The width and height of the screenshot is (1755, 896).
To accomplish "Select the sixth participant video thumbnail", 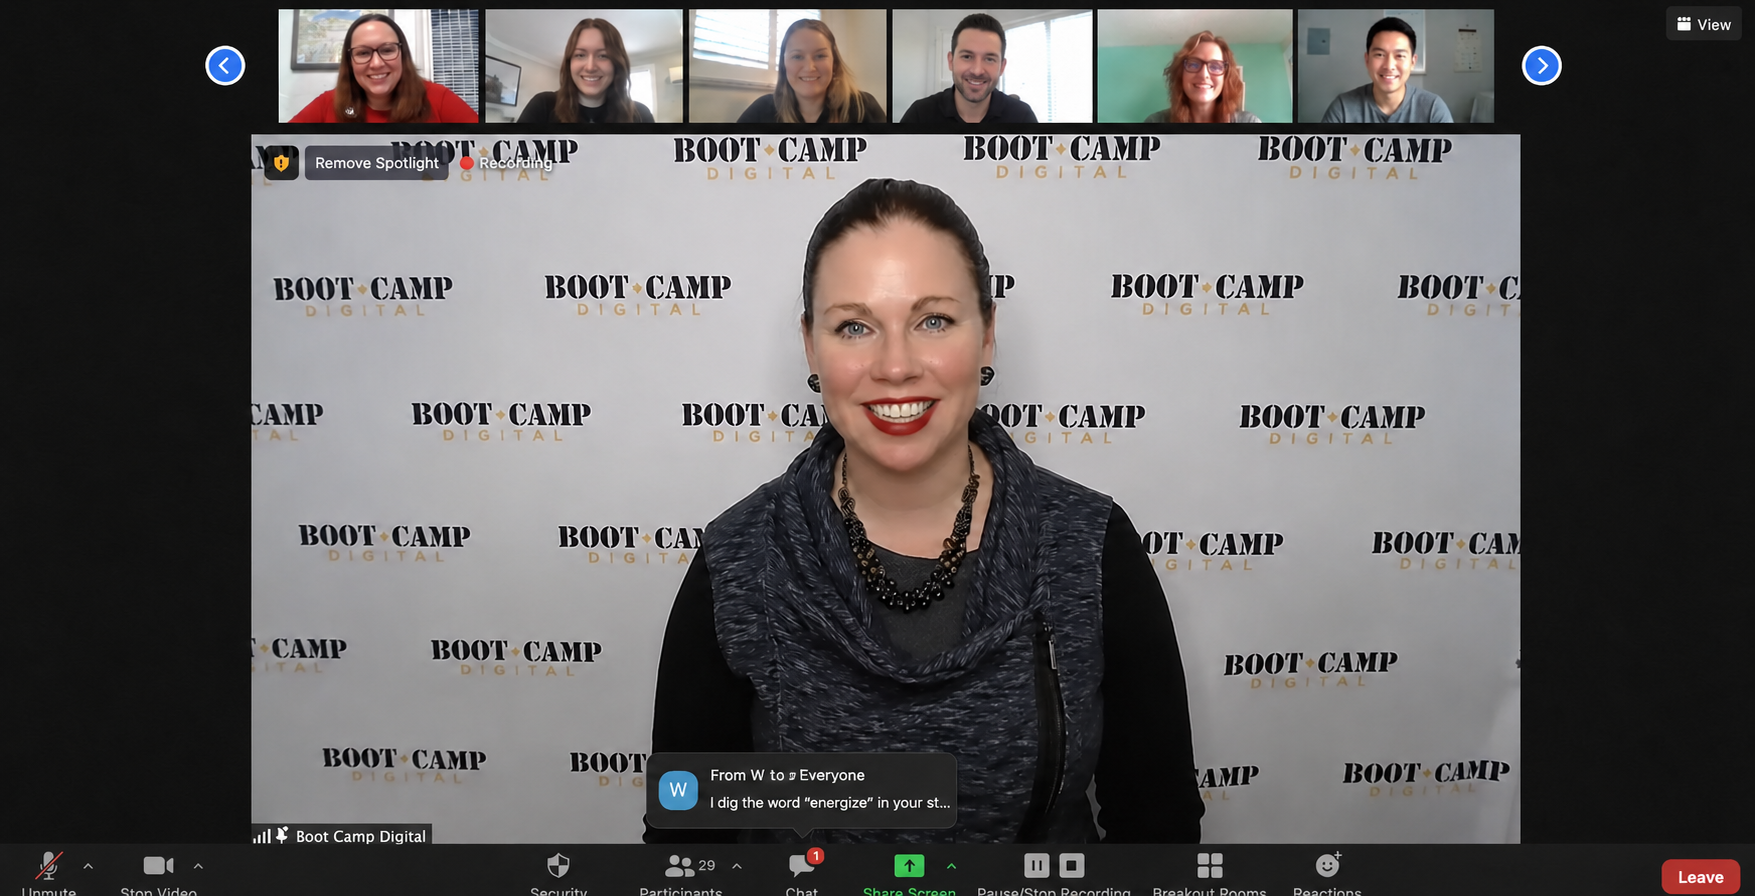I will point(1396,66).
